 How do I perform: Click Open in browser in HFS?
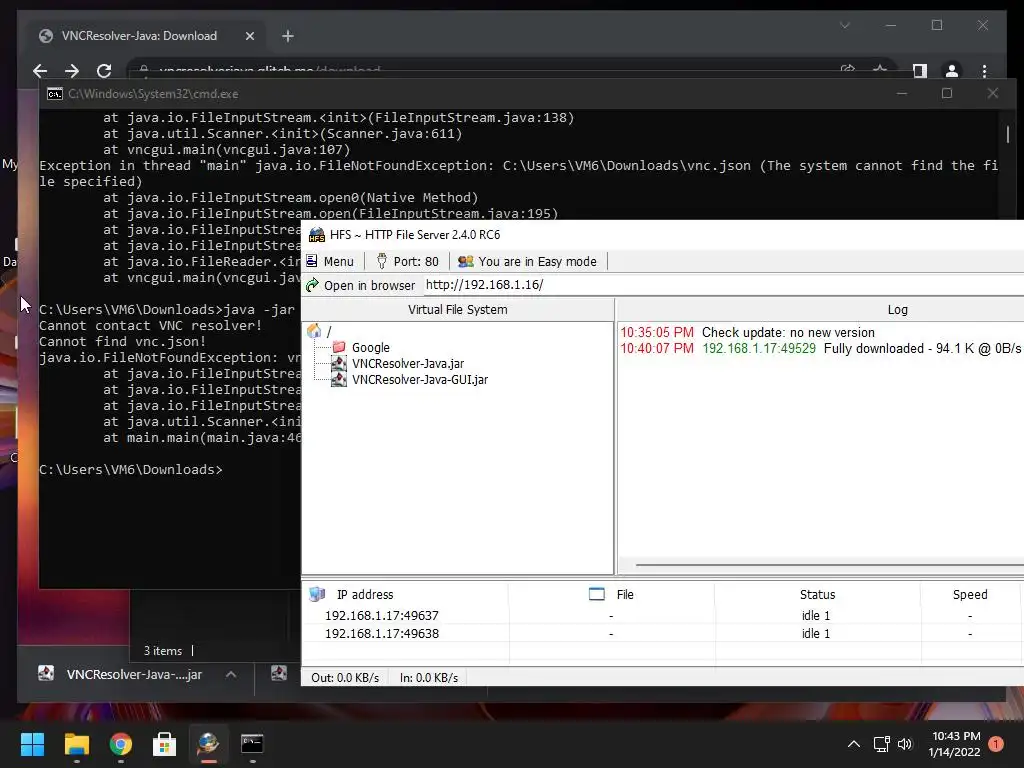tap(360, 285)
